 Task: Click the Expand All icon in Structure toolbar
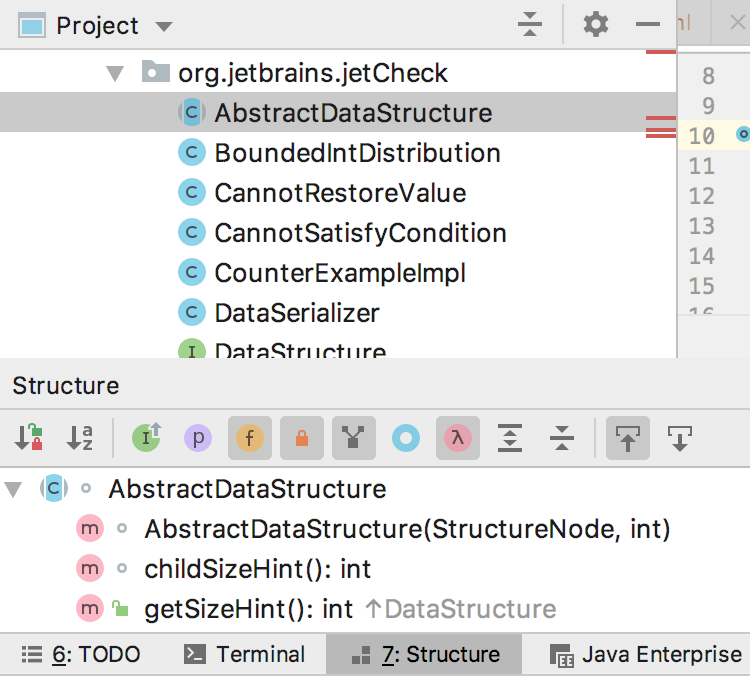click(510, 438)
